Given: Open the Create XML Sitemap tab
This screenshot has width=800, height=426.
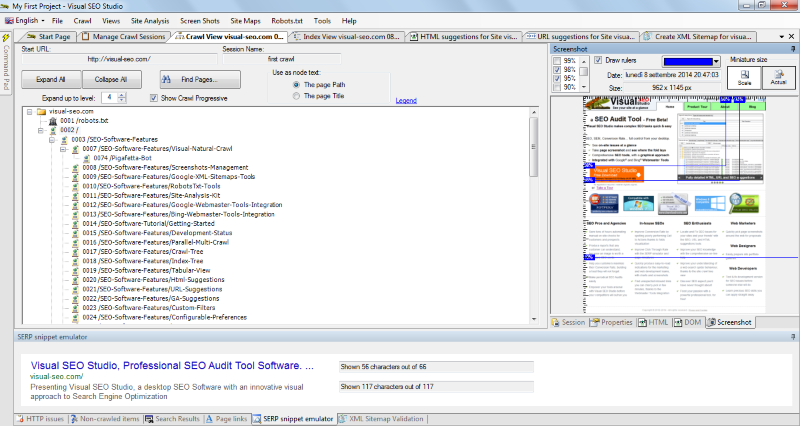Looking at the screenshot, I should 697,37.
